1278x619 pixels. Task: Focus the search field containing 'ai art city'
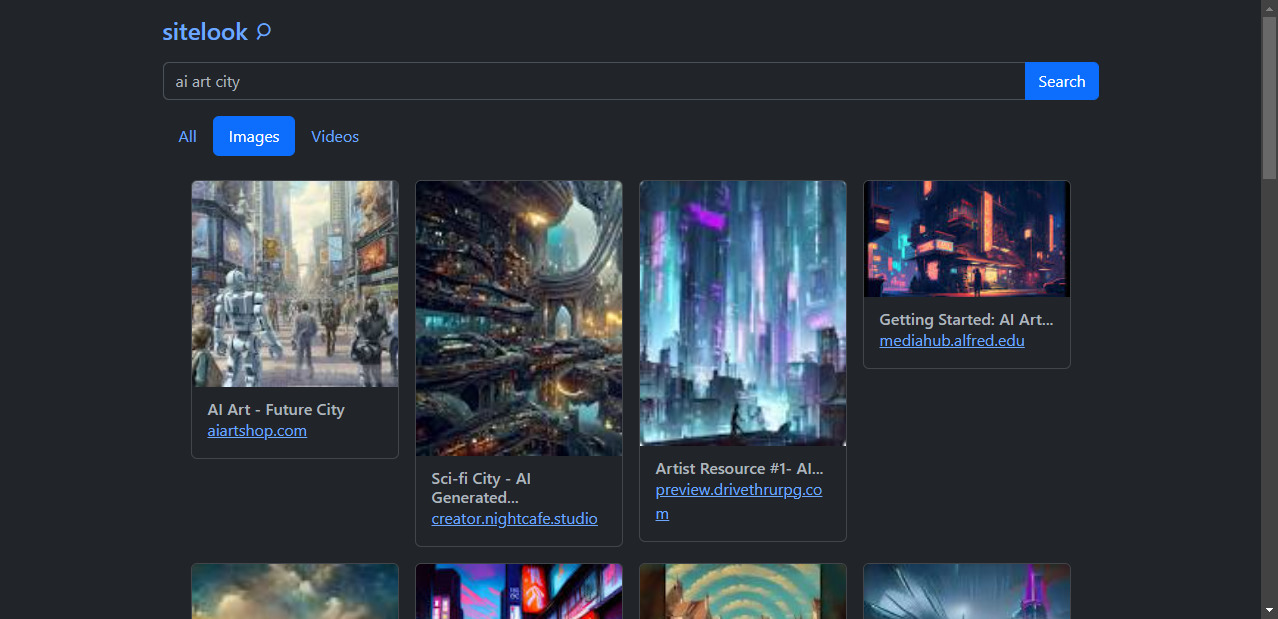coord(594,81)
